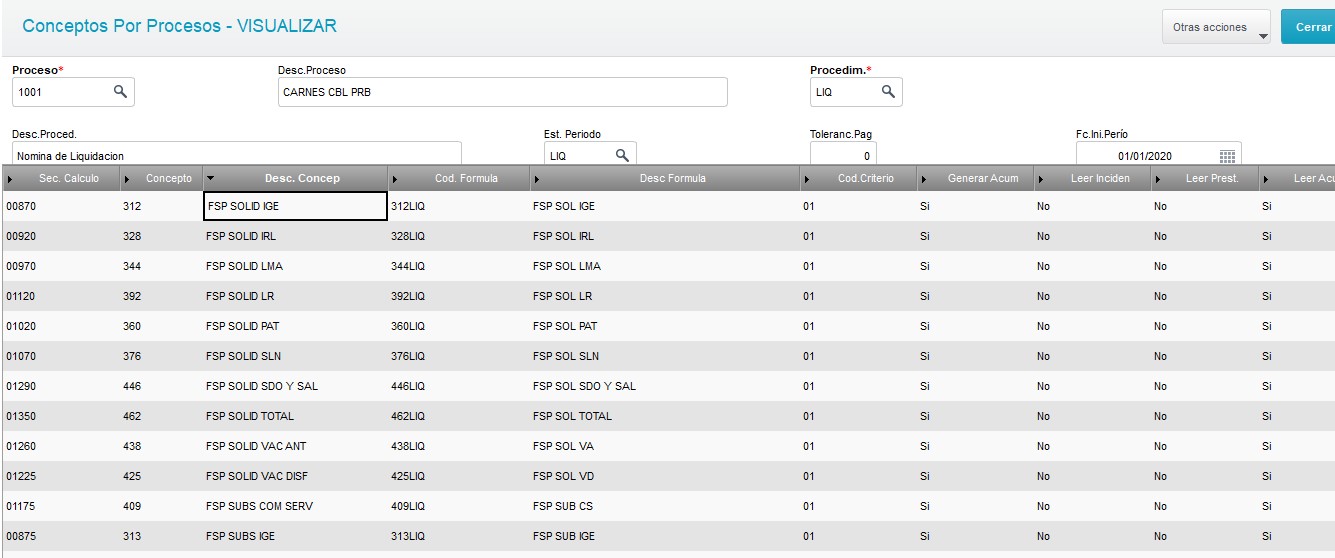Click the Desc.Proced. field Nomina de Liquidacion
Viewport: 1335px width, 558px height.
pos(236,155)
